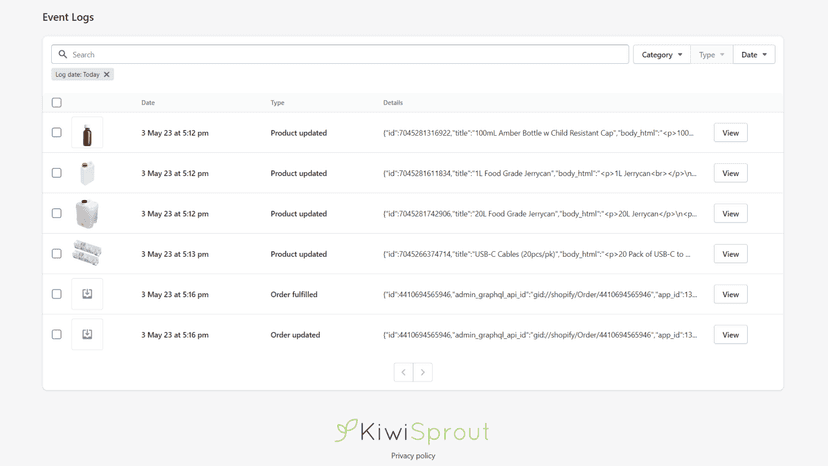Image resolution: width=828 pixels, height=466 pixels.
Task: Click the 1L Food Grade Jerrycan details text
Action: 540,173
